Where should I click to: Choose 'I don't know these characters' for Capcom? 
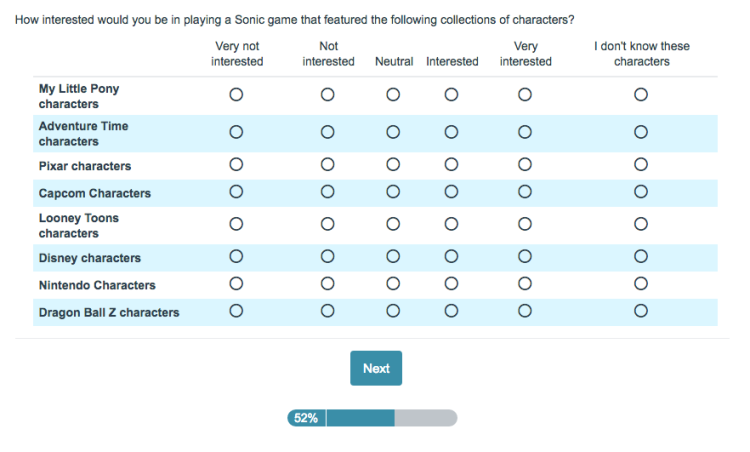pos(641,192)
